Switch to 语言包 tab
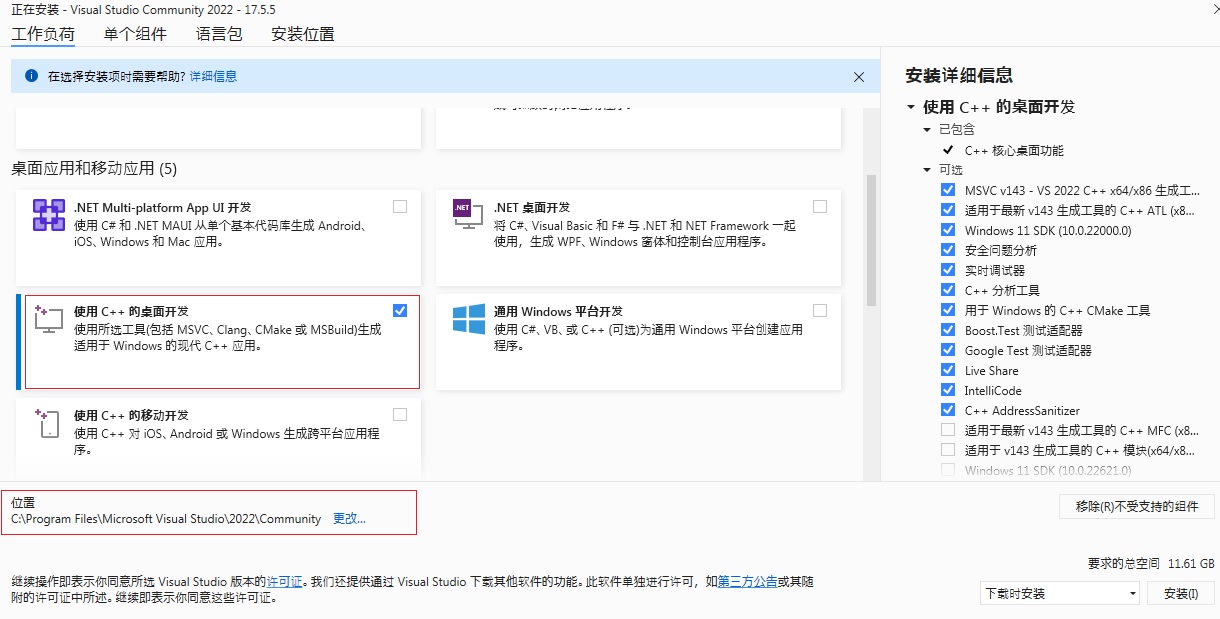 pyautogui.click(x=219, y=34)
